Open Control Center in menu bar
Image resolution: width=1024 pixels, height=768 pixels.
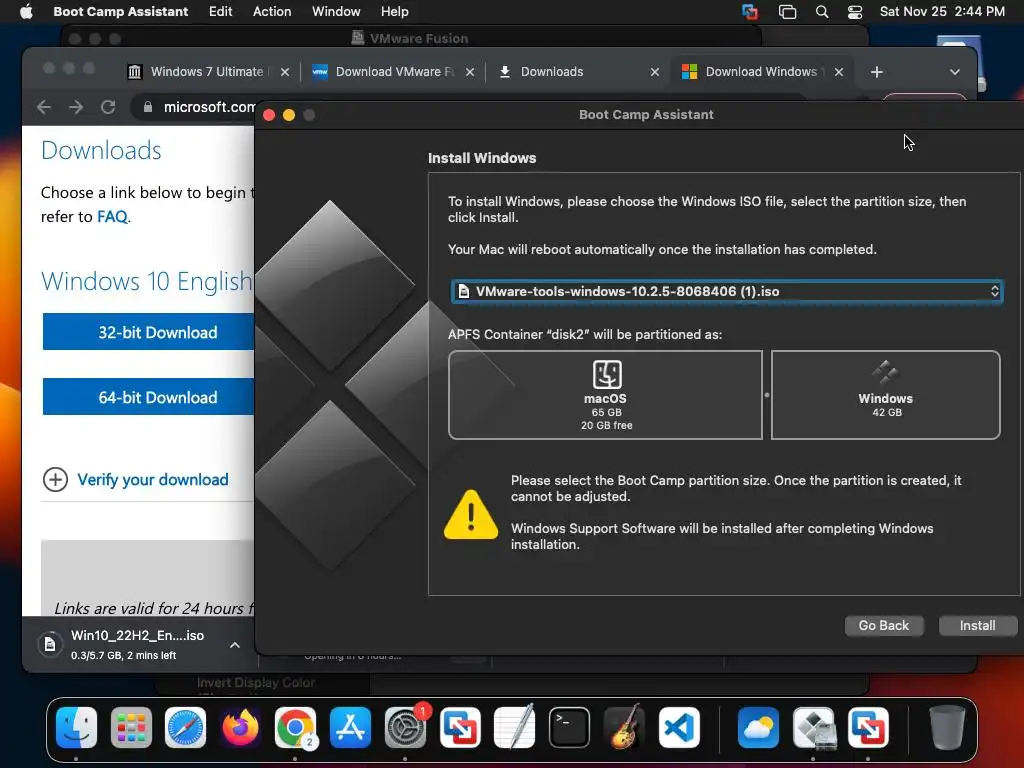[855, 12]
